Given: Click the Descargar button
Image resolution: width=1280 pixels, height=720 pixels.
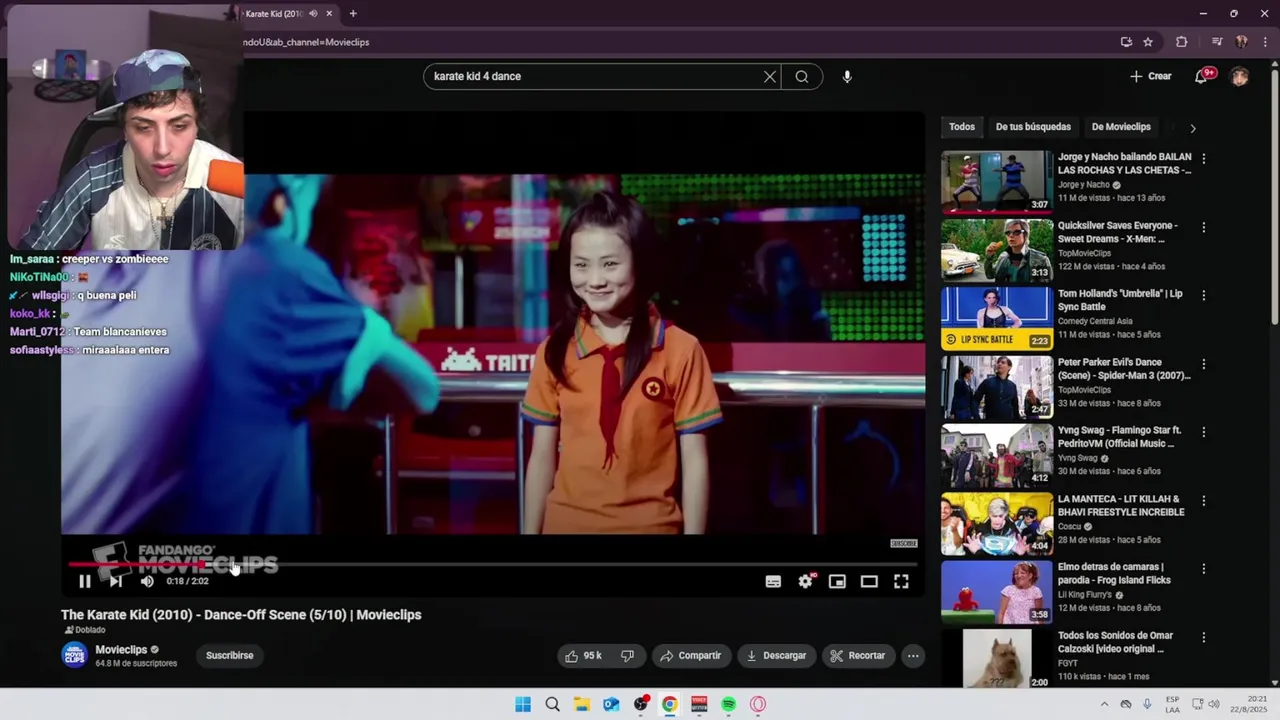Looking at the screenshot, I should 776,656.
